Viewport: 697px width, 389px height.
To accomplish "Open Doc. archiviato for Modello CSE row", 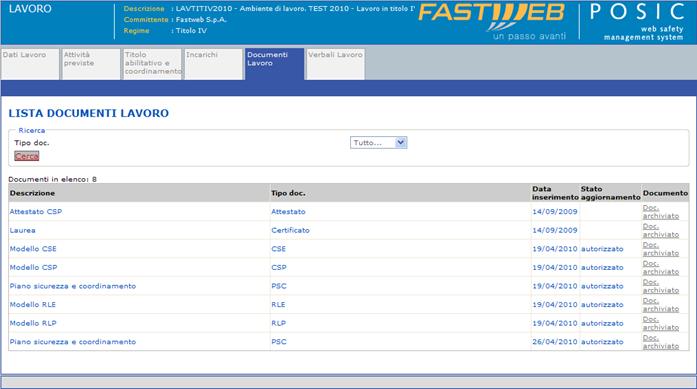I will pyautogui.click(x=661, y=249).
